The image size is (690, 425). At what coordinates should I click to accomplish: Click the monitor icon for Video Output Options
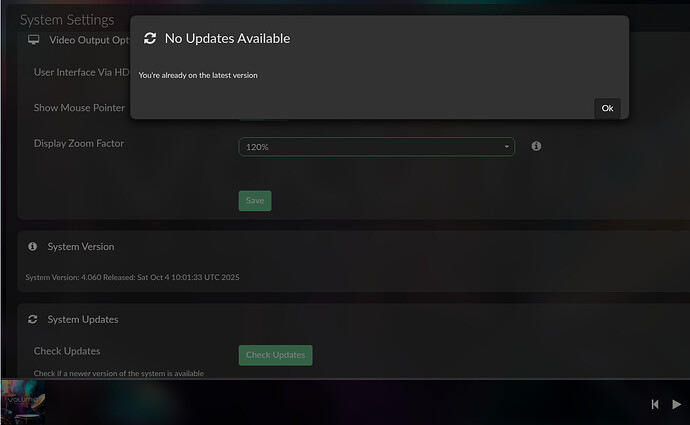click(x=33, y=40)
